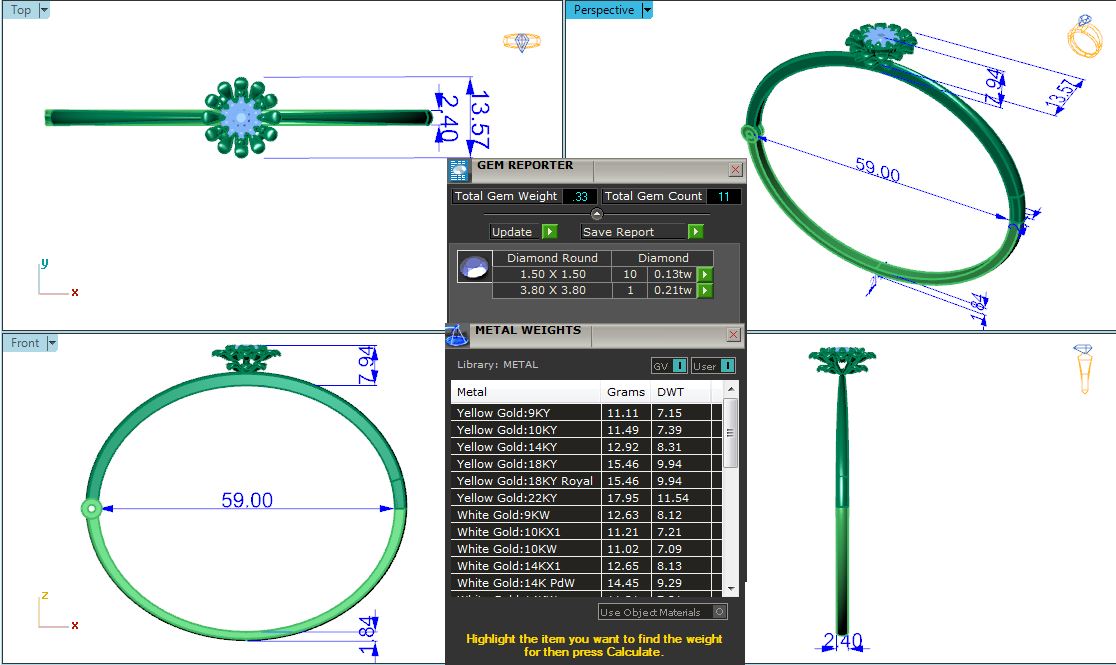
Task: Enable Use Object Materials option
Action: [x=720, y=612]
